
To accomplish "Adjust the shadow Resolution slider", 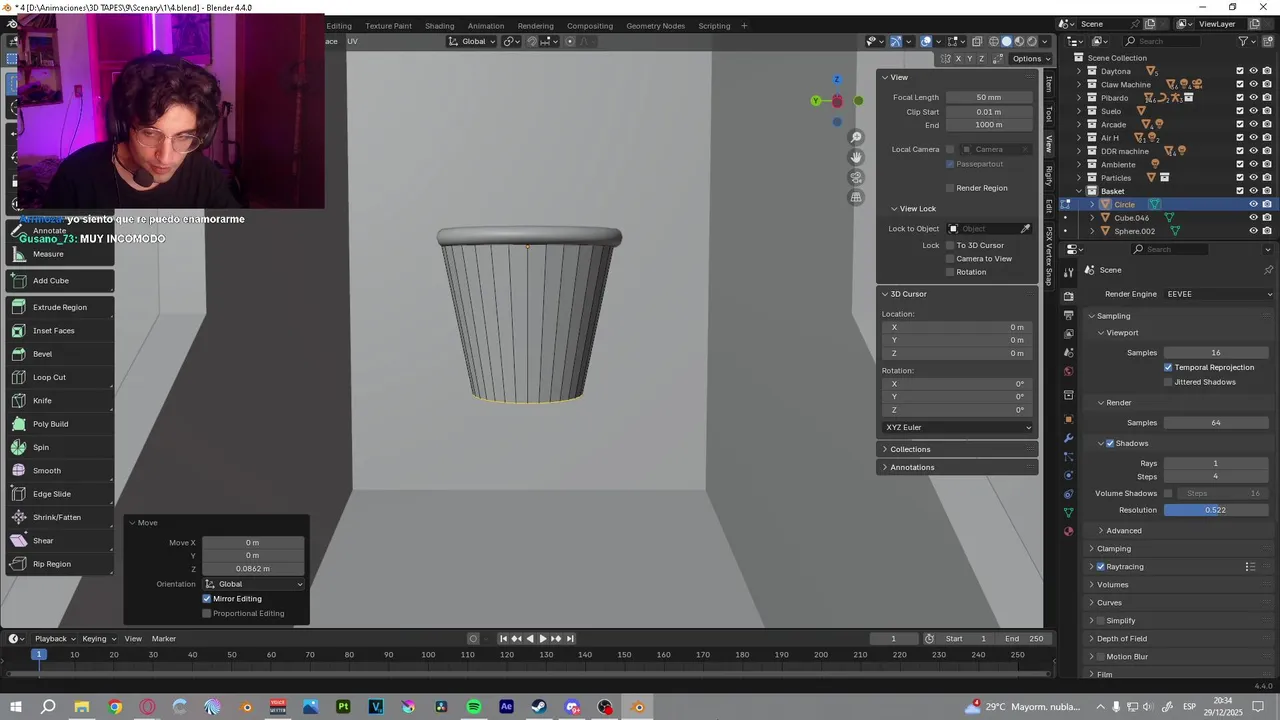I will point(1215,510).
